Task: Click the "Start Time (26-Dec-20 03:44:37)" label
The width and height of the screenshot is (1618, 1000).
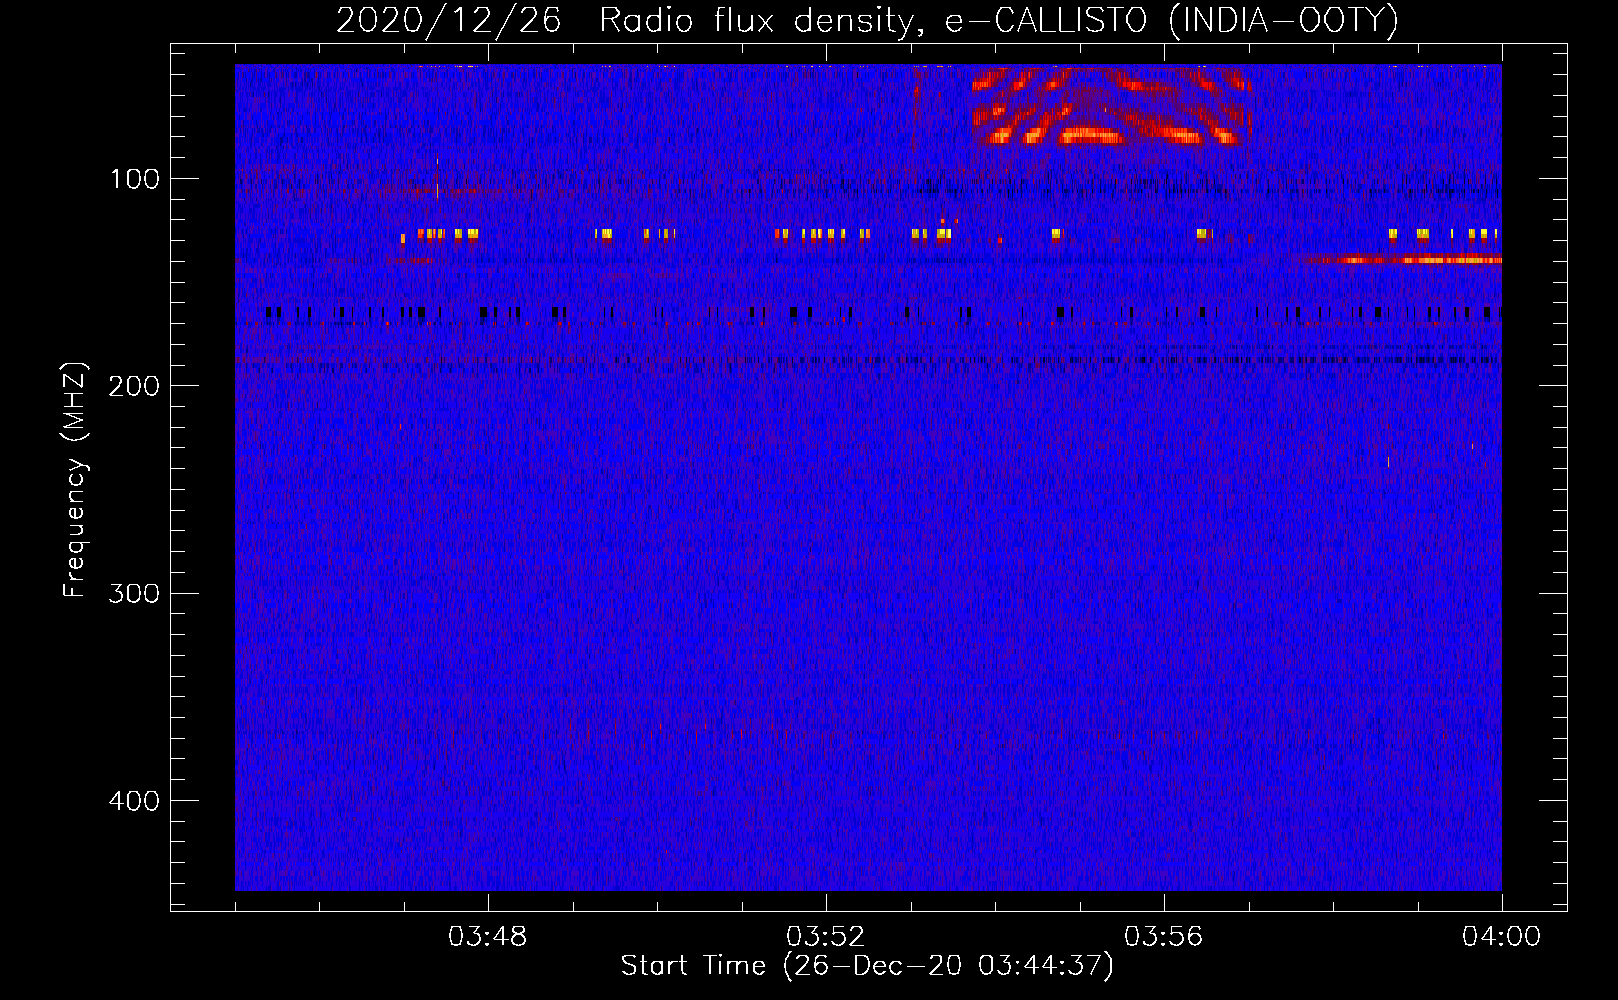Action: coord(867,966)
